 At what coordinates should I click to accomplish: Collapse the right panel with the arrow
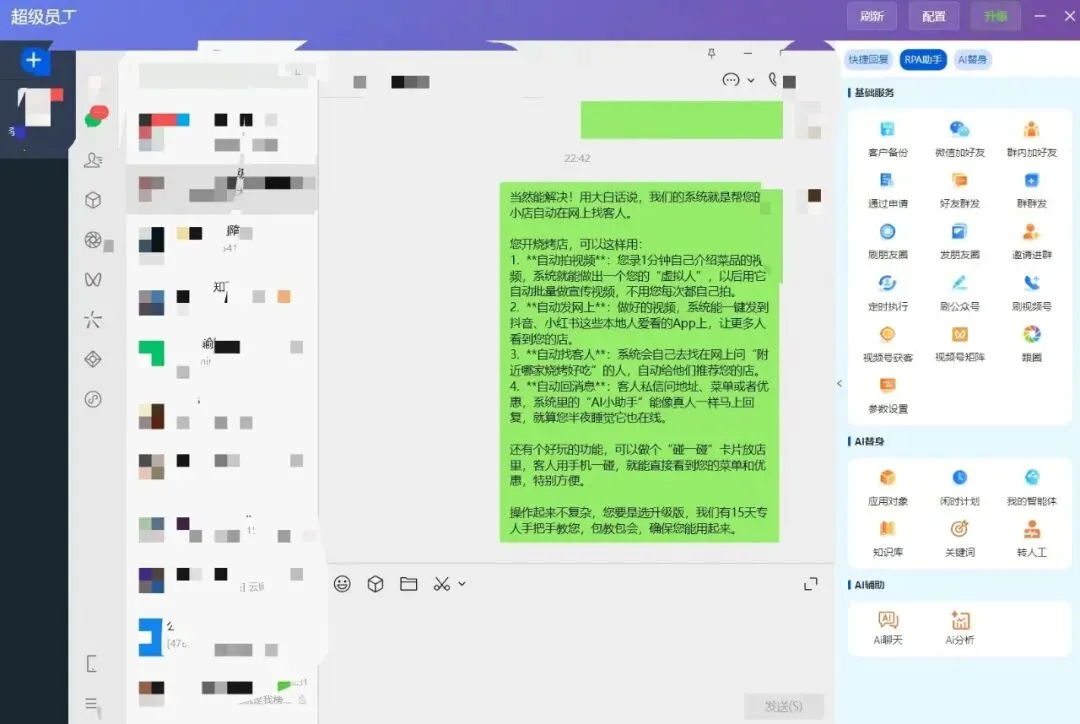click(x=838, y=383)
